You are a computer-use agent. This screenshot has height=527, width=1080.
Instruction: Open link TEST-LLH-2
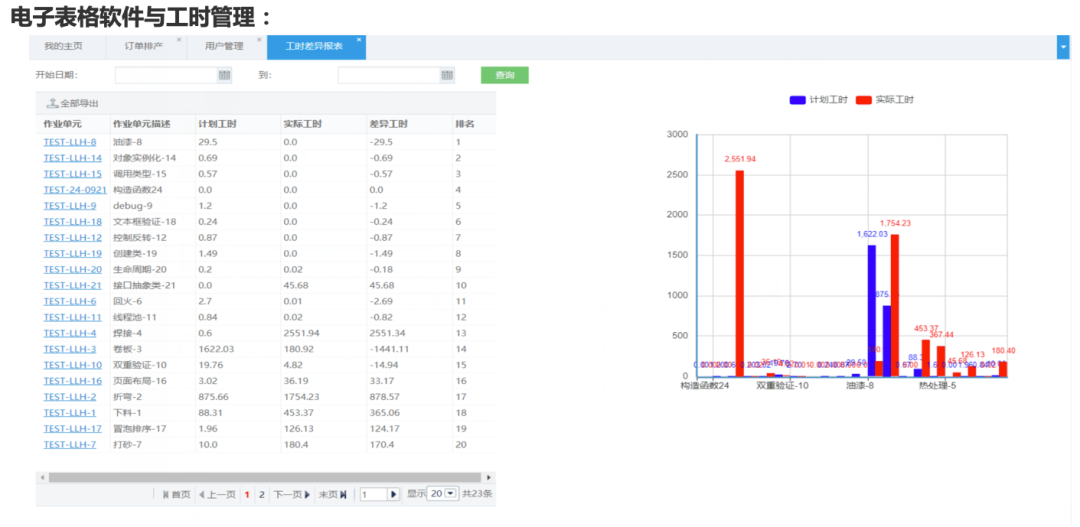point(70,396)
